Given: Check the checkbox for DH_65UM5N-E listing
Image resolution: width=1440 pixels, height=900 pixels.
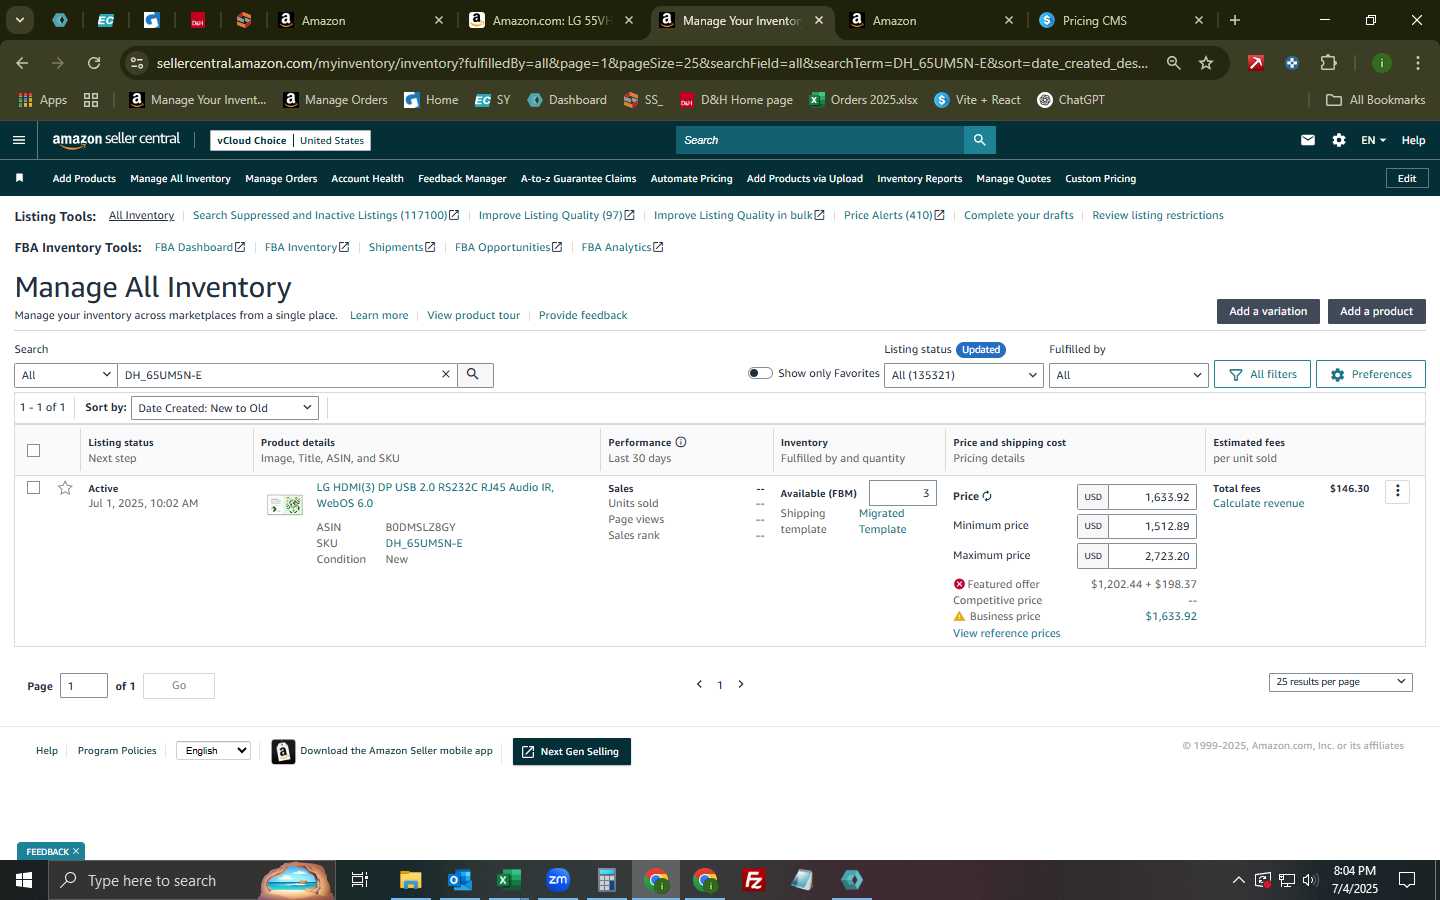Looking at the screenshot, I should 33,488.
